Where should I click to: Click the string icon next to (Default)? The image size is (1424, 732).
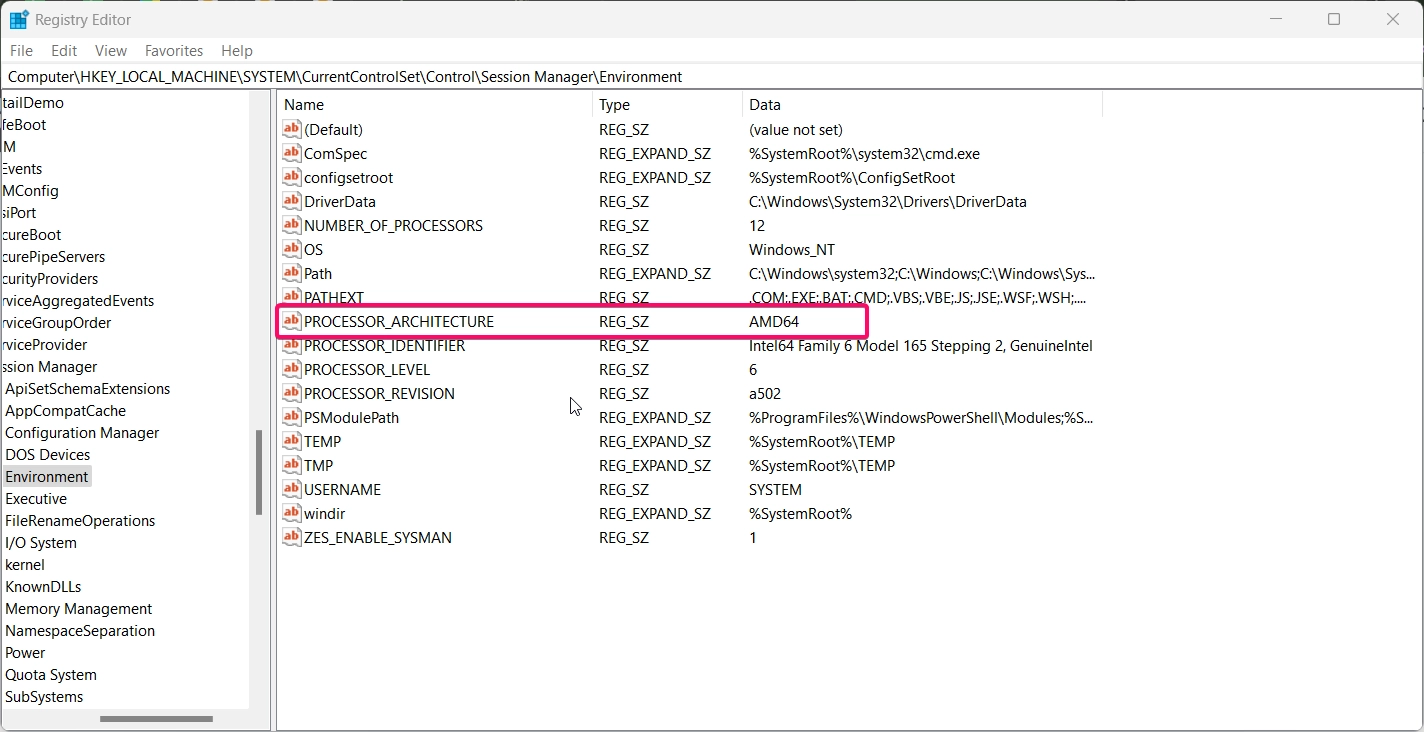point(291,129)
